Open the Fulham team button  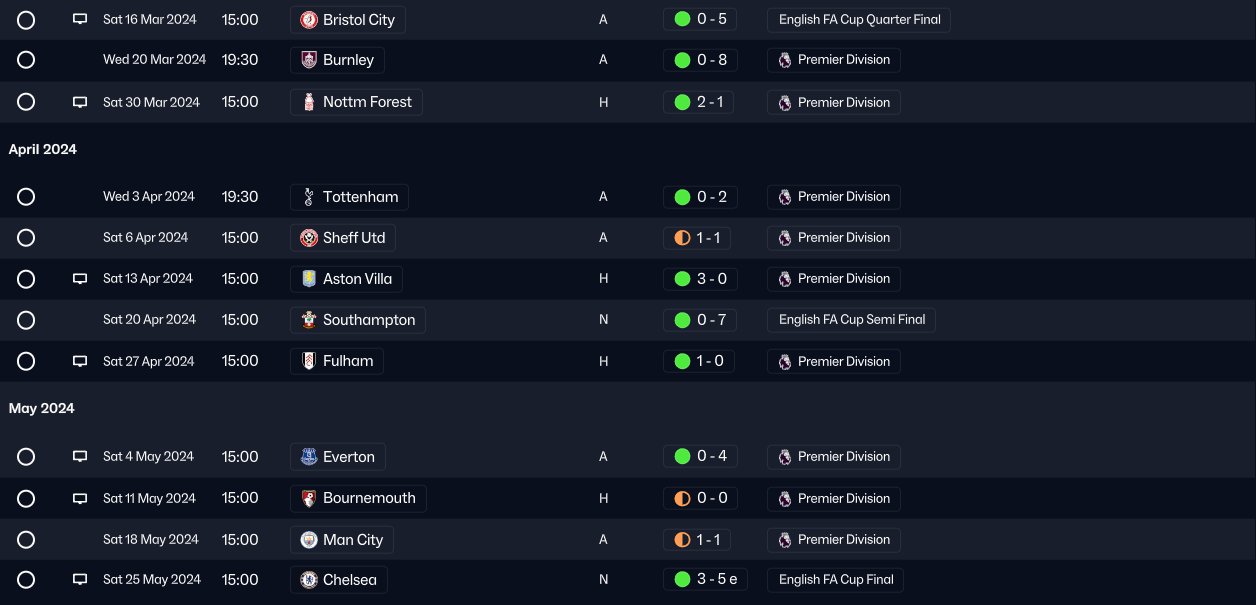pos(337,361)
